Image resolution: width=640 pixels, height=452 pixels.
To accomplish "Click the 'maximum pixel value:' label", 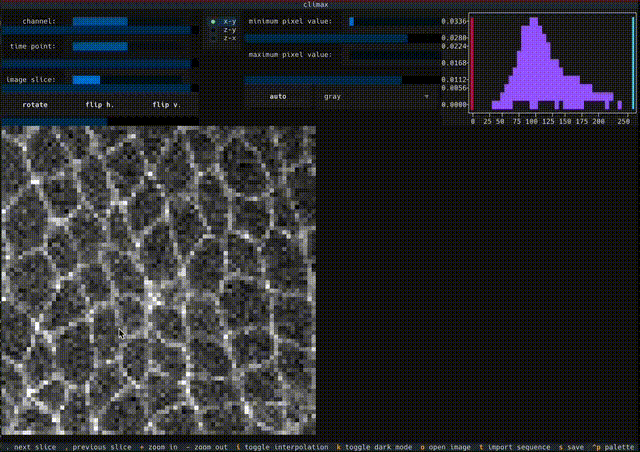I will [290, 55].
